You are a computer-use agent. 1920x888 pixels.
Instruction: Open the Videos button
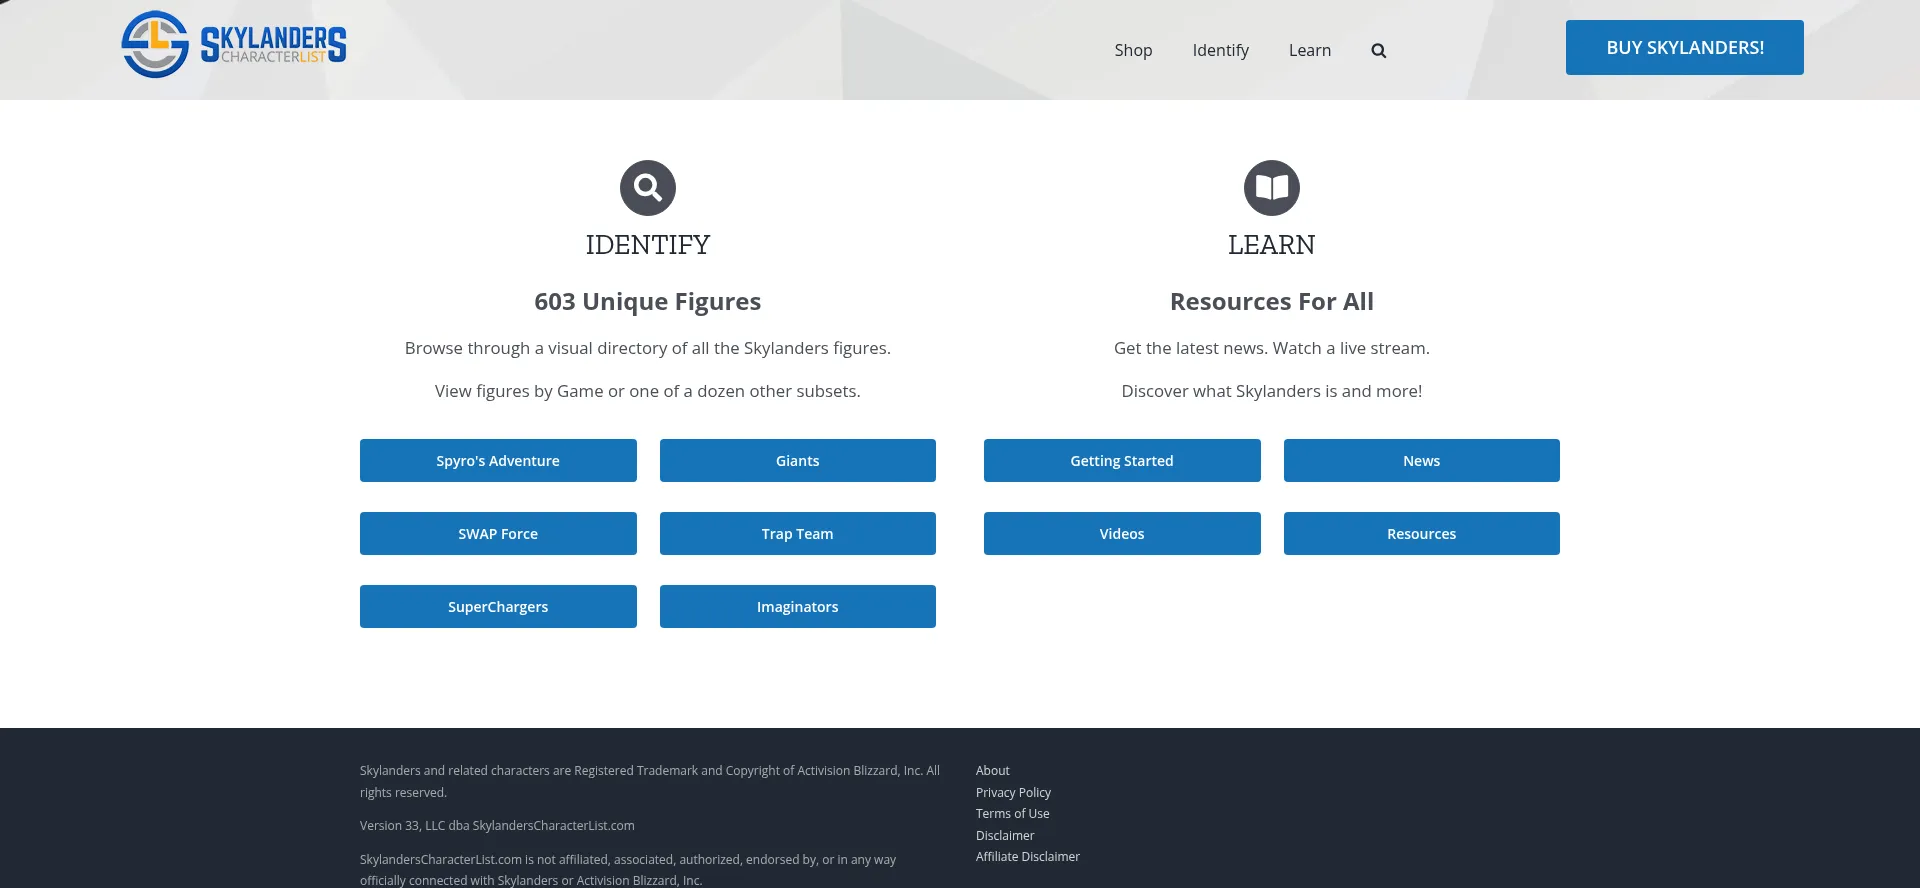tap(1122, 534)
